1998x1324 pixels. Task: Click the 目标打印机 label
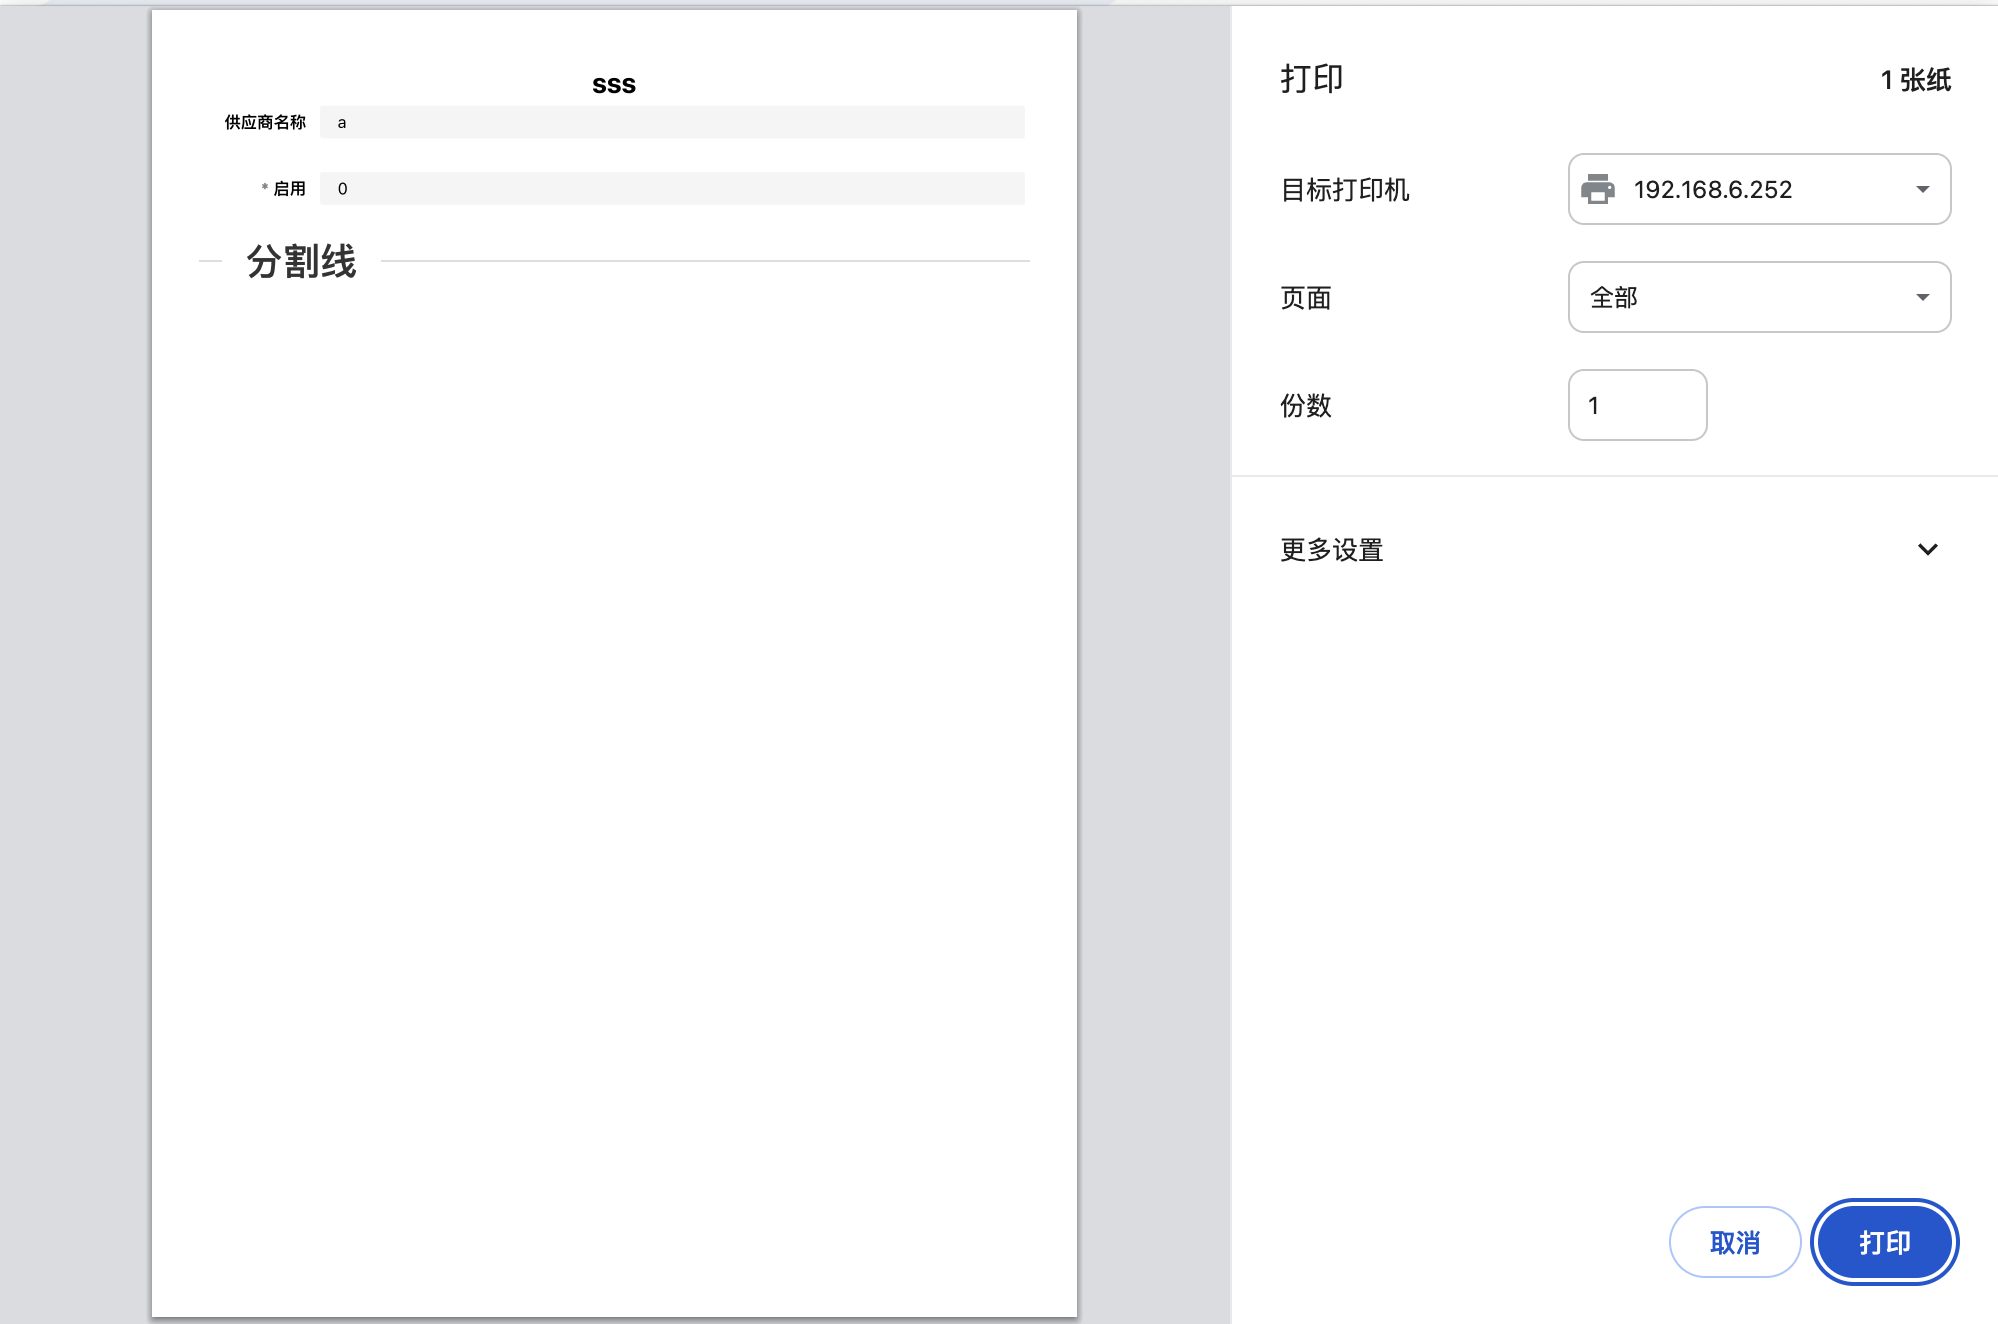point(1346,191)
